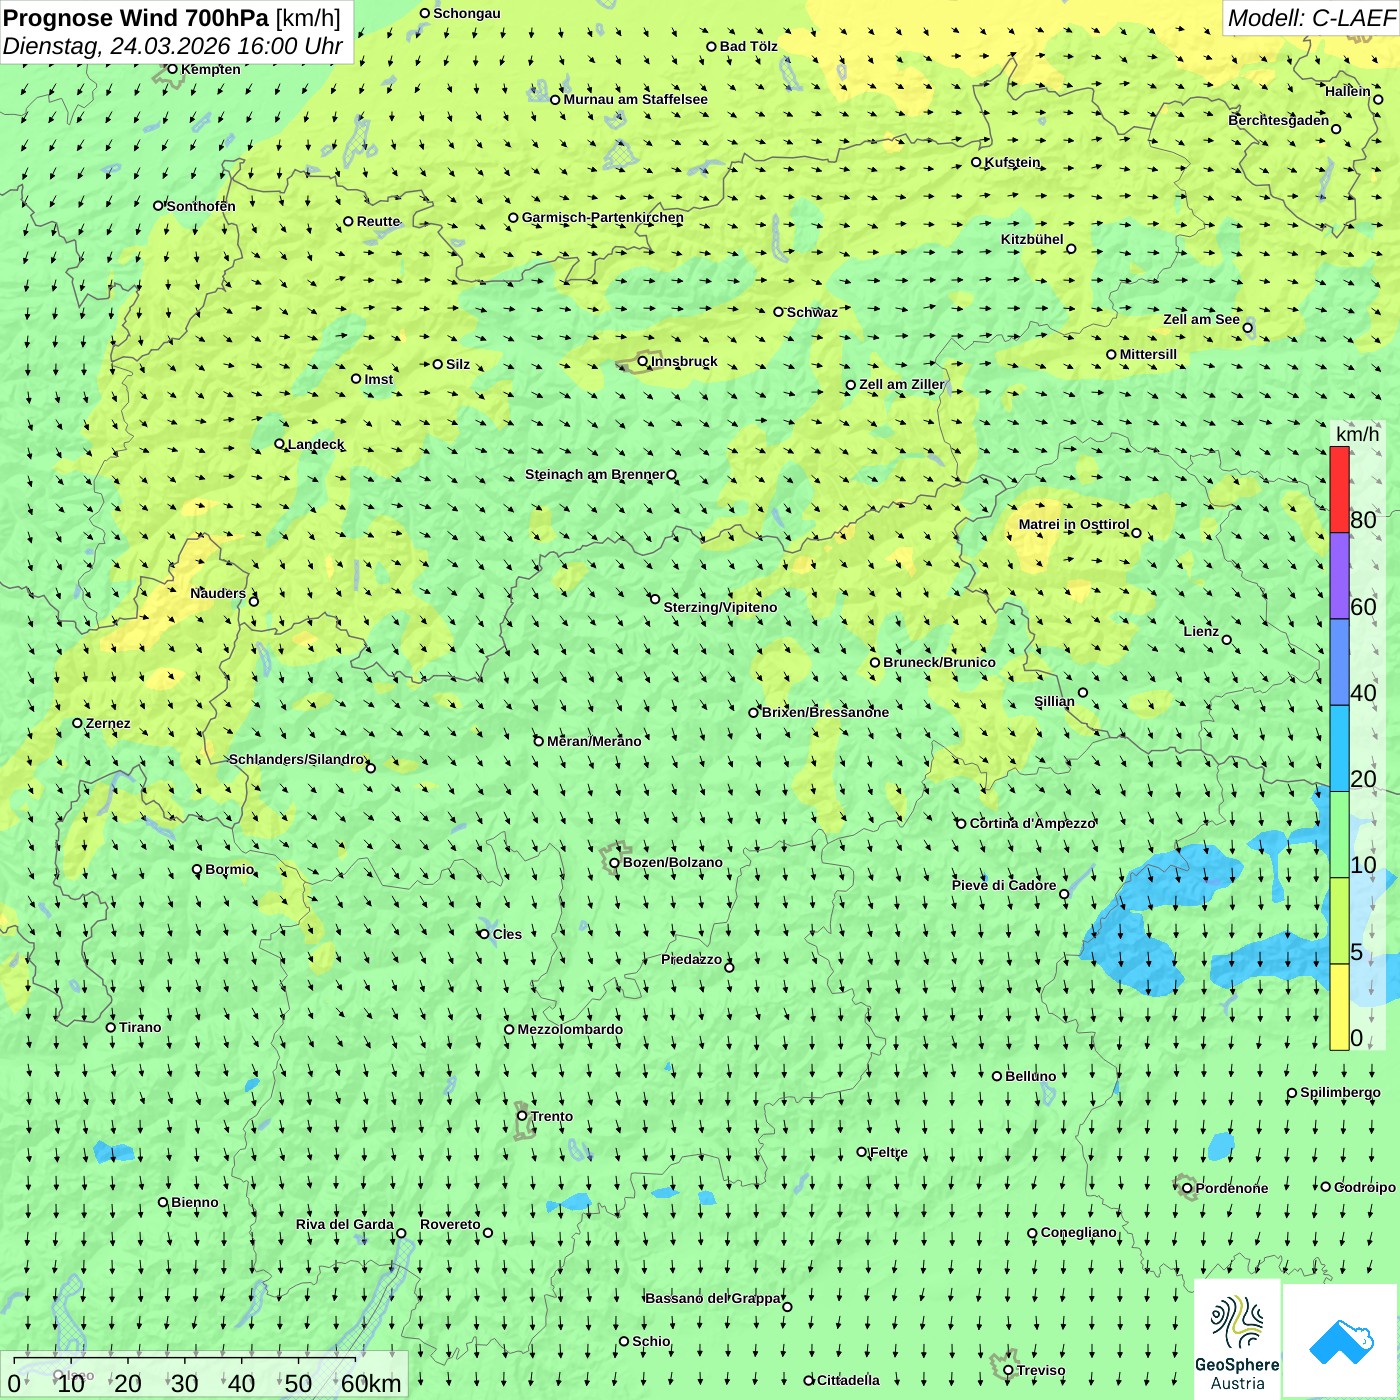Click the yellow 0 km/h legend color
The width and height of the screenshot is (1400, 1400).
click(1339, 1007)
